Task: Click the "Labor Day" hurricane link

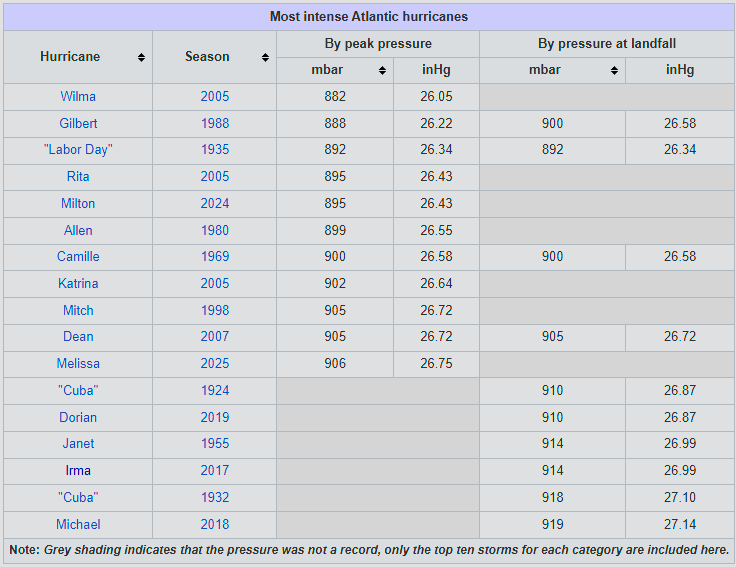Action: tap(78, 150)
